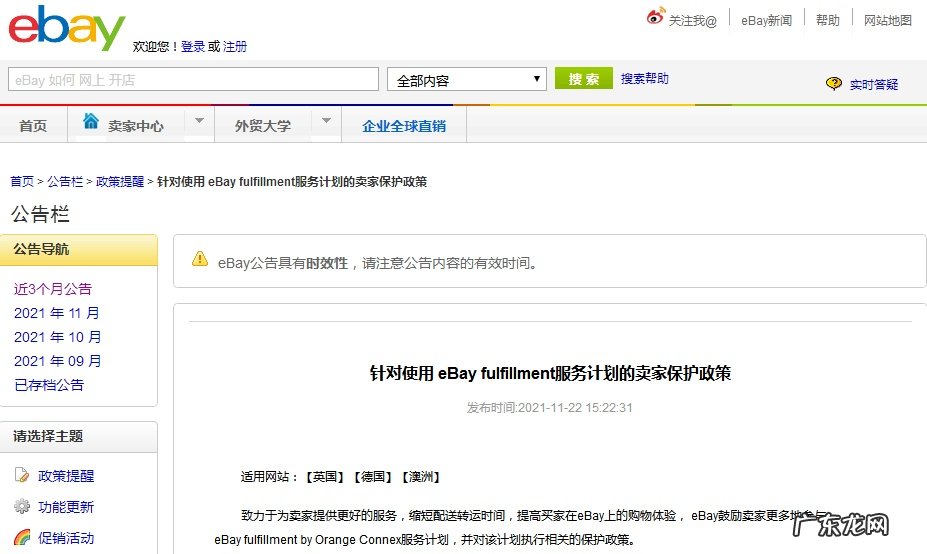
Task: Open the Weibo follow icon
Action: tap(656, 16)
